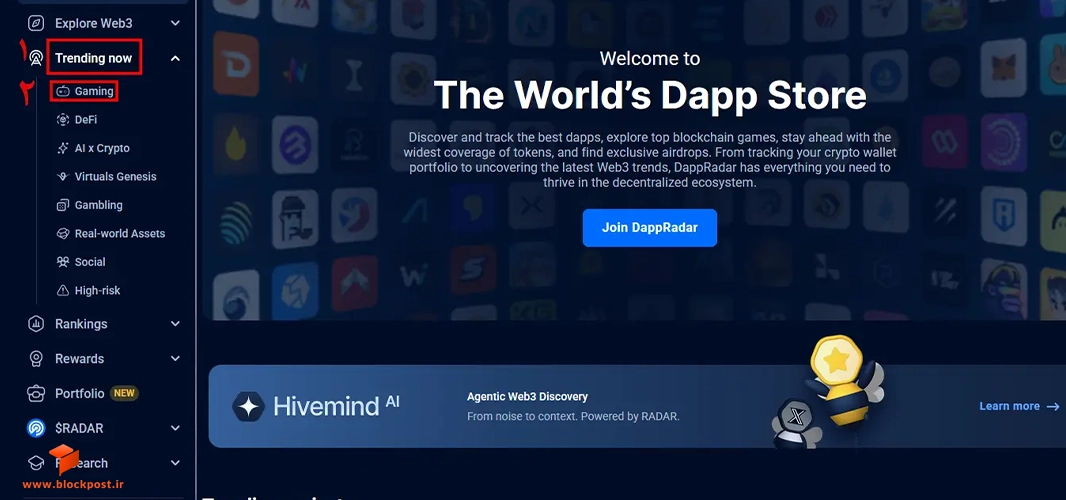
Task: Expand the Rankings chevron
Action: (x=175, y=324)
